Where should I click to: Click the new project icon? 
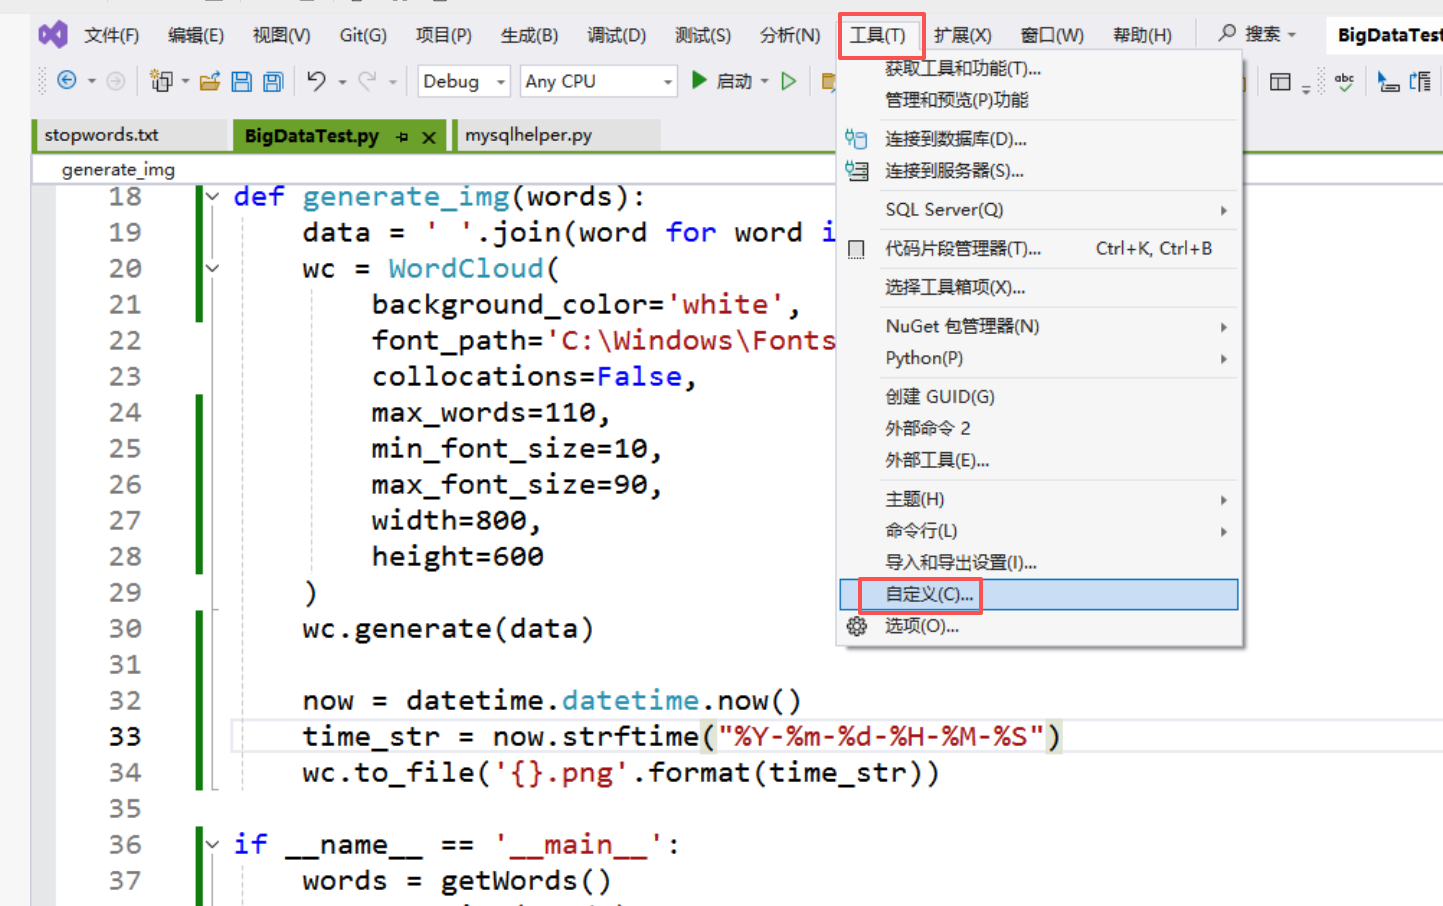tap(161, 81)
